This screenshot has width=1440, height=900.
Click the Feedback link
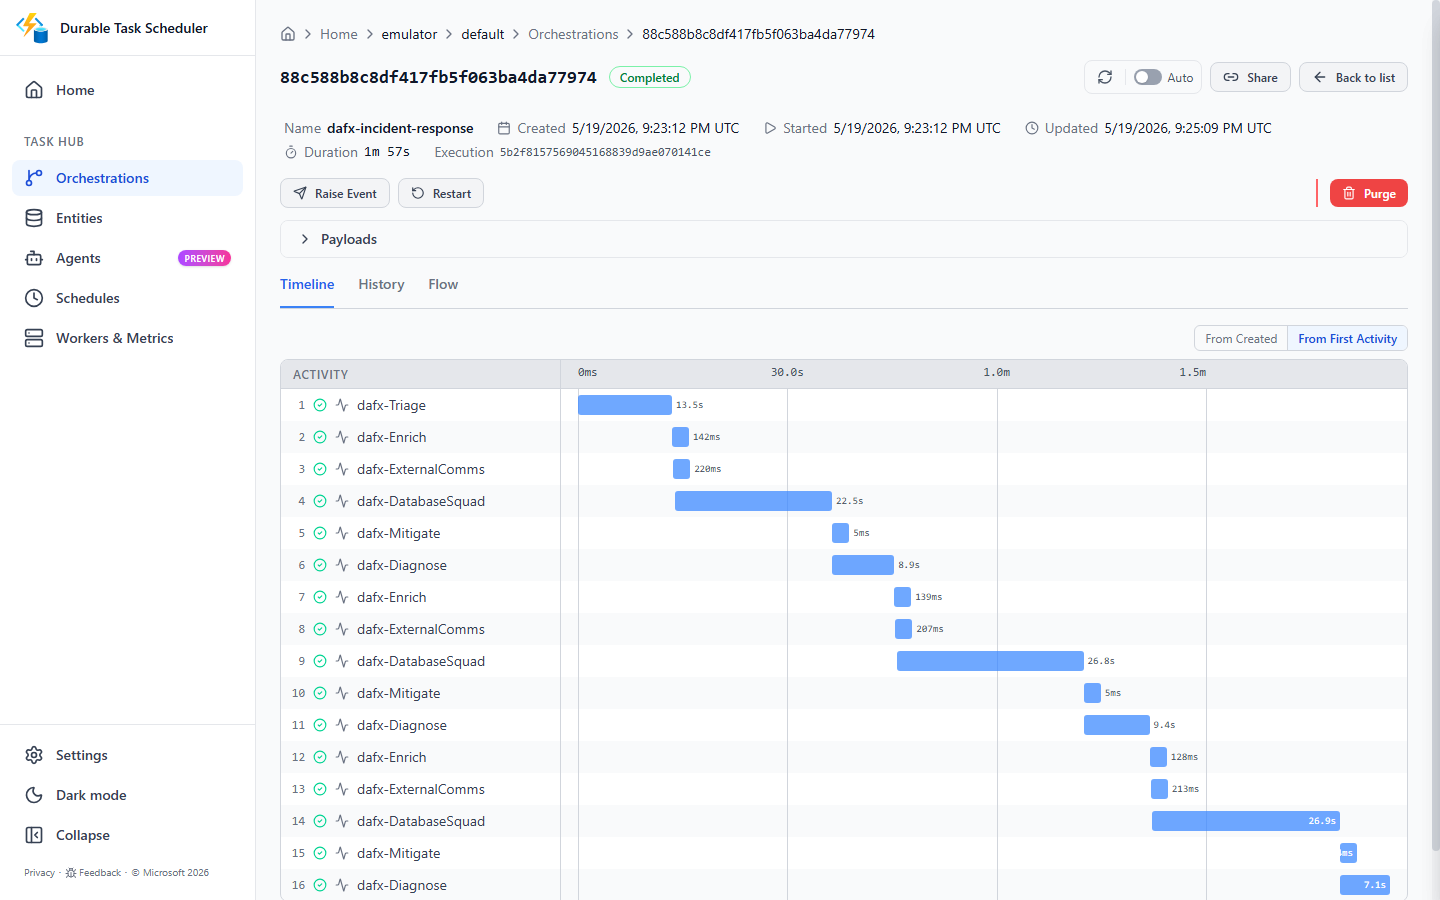(94, 873)
